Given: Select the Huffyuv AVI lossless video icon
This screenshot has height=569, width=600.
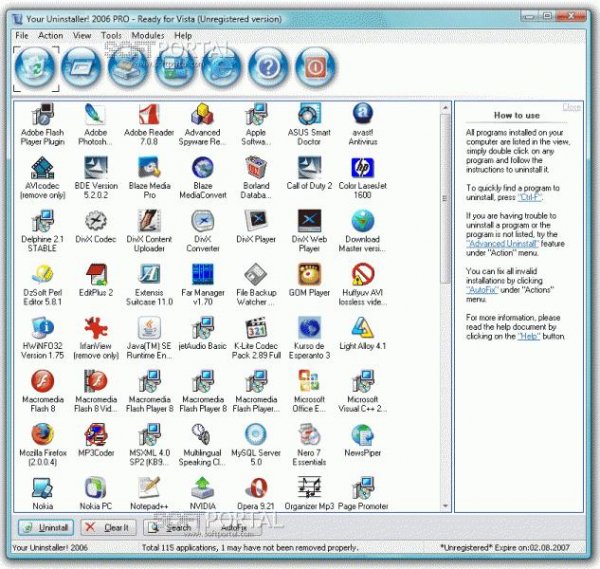Looking at the screenshot, I should [x=362, y=274].
